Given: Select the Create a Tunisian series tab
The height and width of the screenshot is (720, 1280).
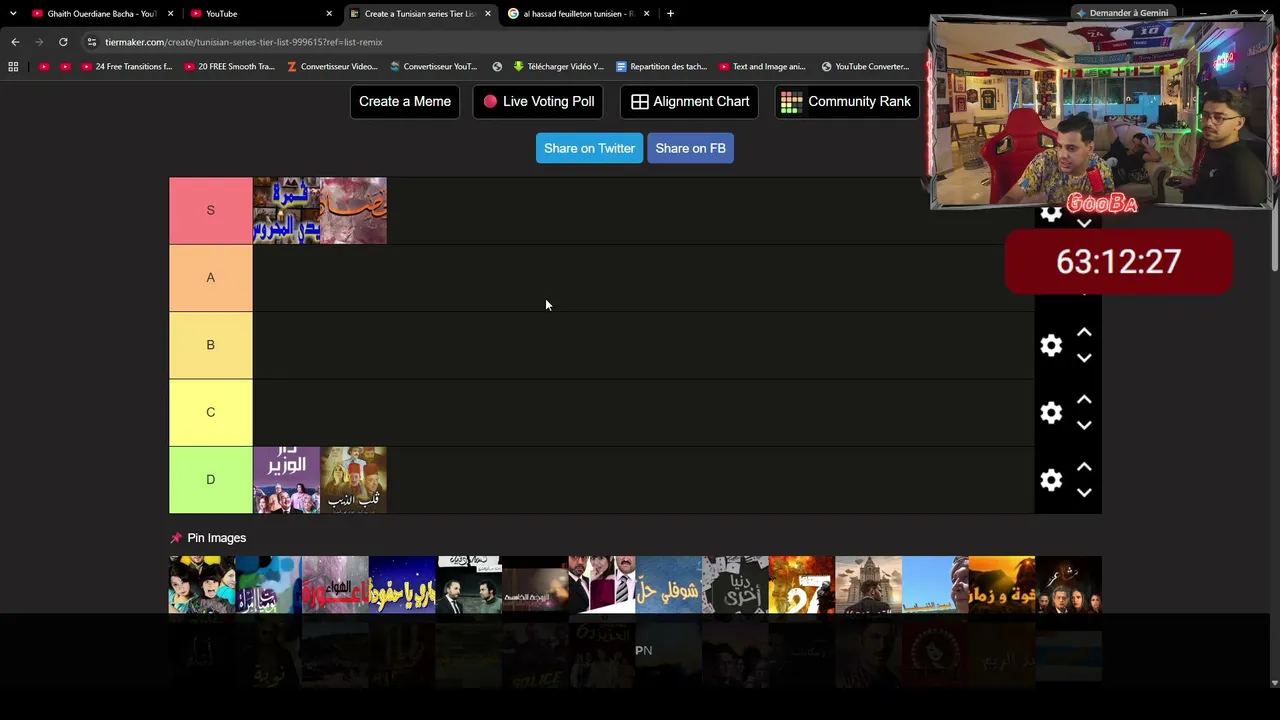Looking at the screenshot, I should click(420, 14).
